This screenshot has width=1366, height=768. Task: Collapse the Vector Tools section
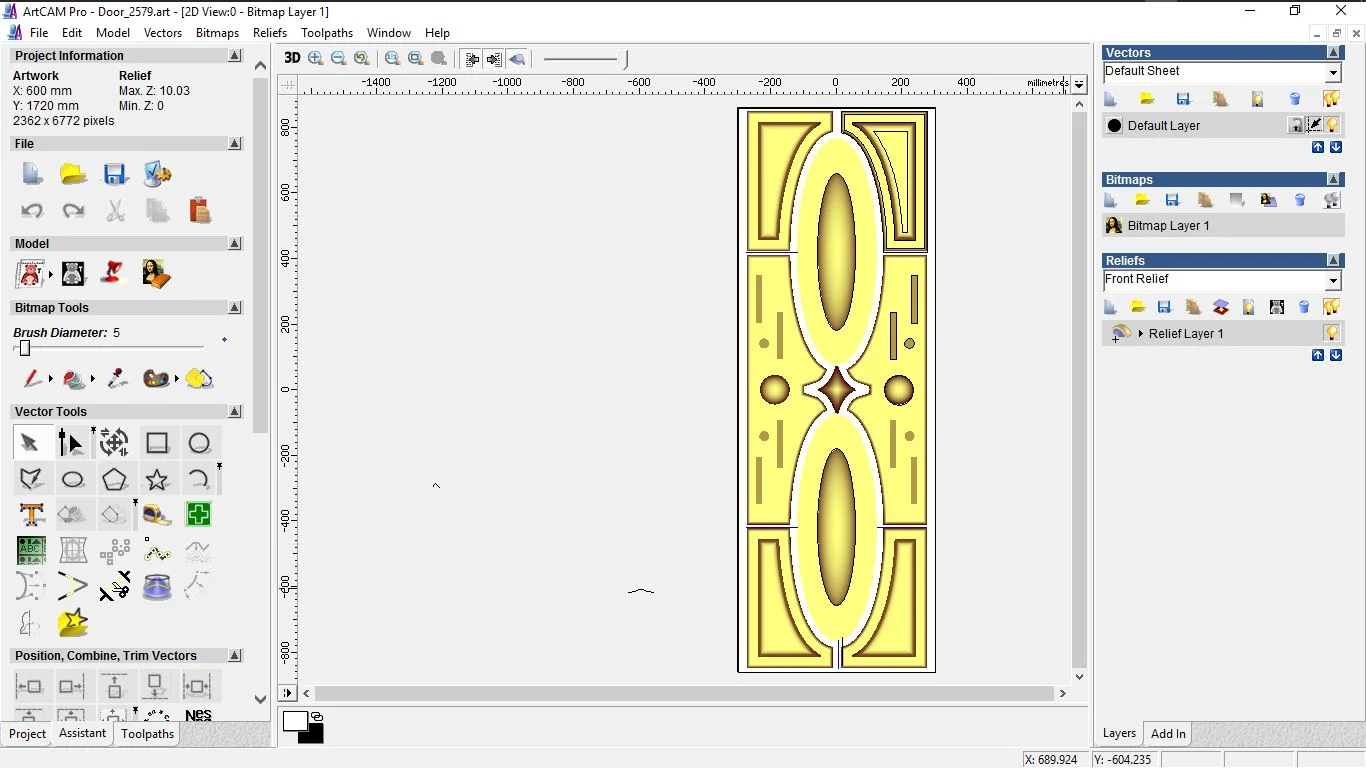point(235,412)
